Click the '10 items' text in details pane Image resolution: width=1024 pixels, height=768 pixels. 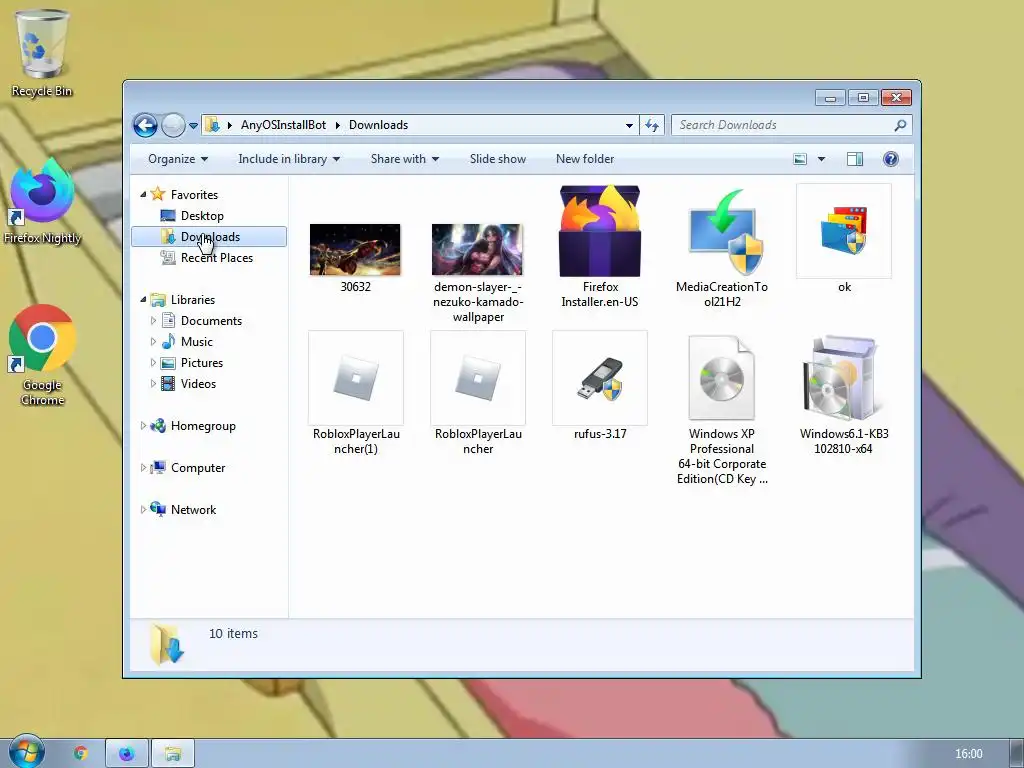tap(233, 633)
